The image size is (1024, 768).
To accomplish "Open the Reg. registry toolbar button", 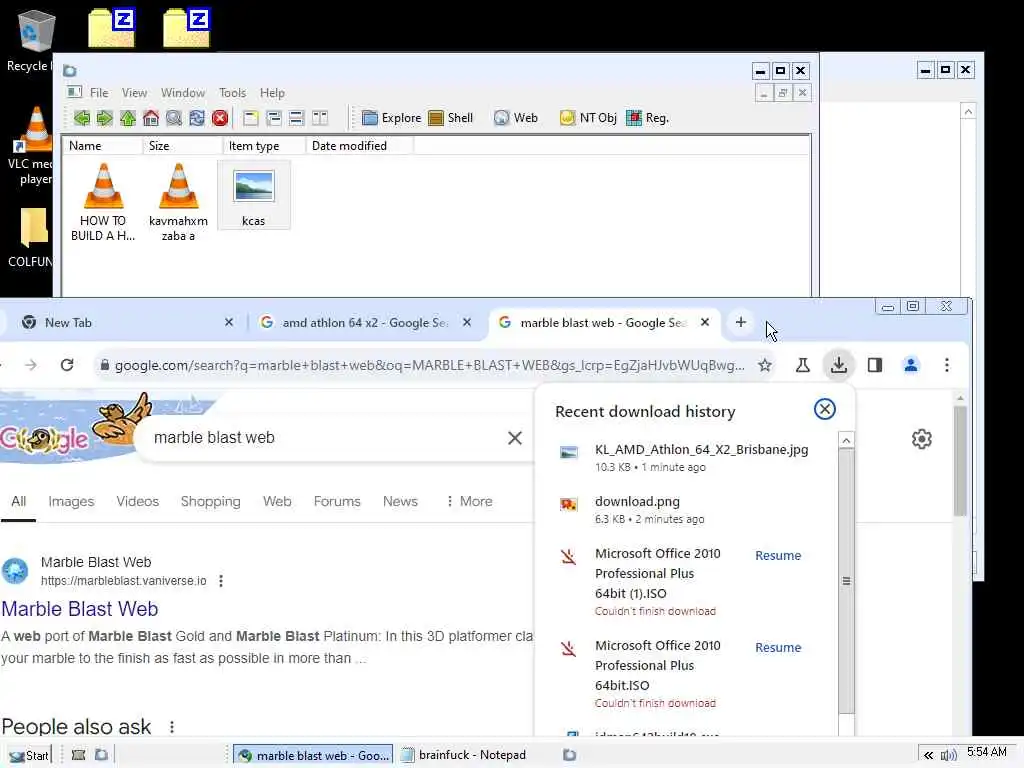I will [647, 118].
